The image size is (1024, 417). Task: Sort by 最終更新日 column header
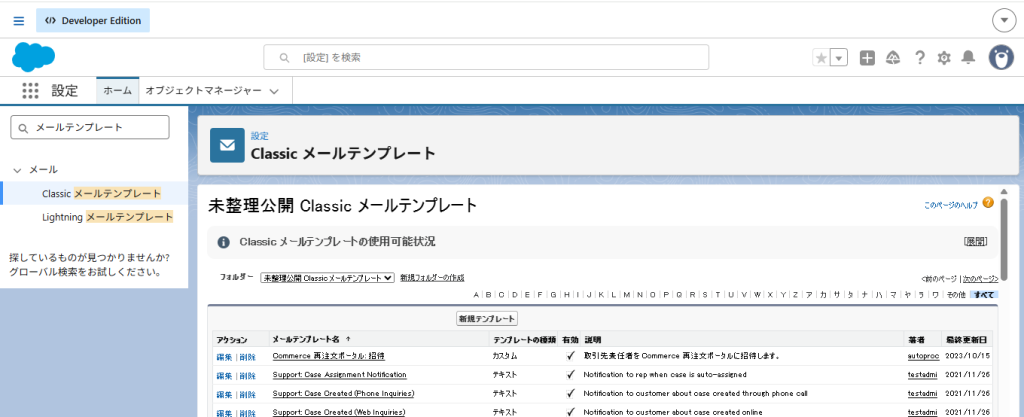tap(968, 340)
